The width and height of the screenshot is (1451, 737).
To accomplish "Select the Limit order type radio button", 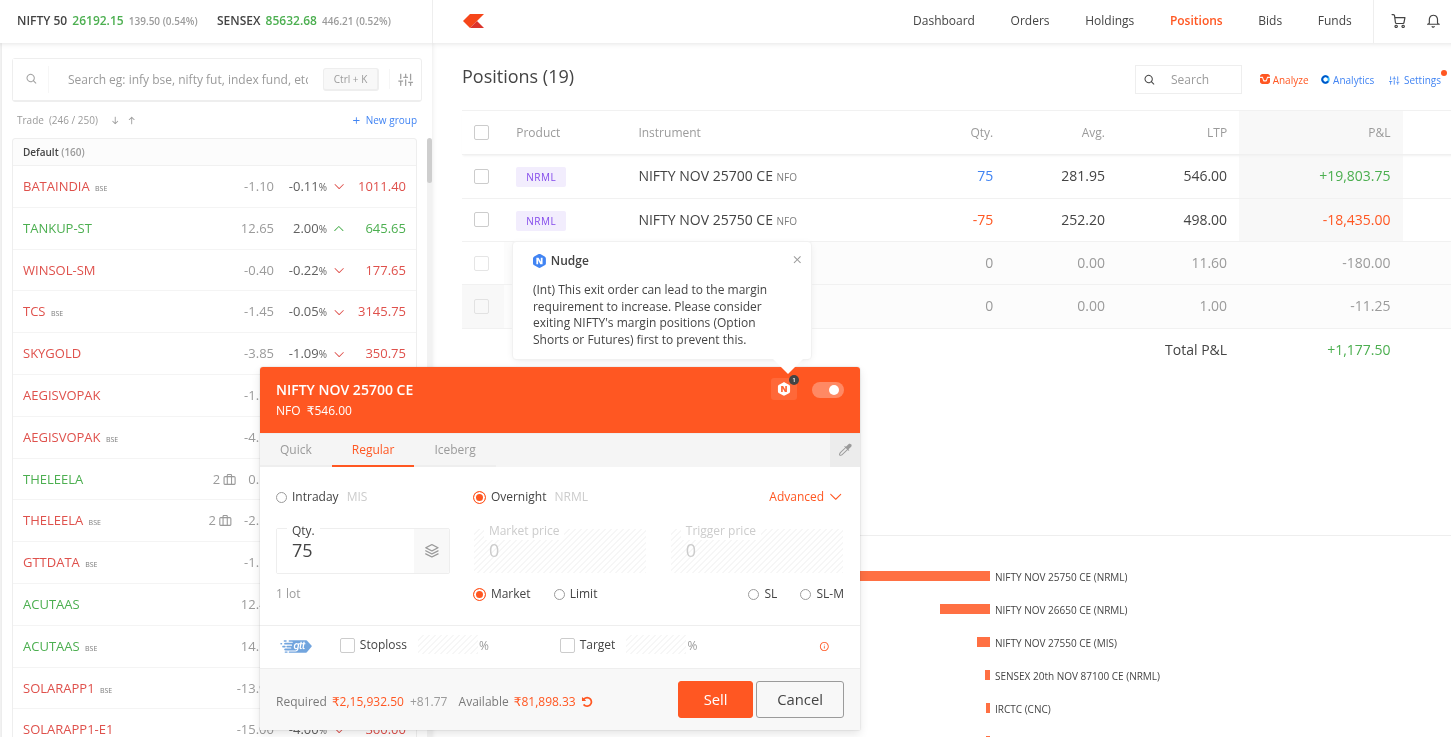I will tap(560, 594).
